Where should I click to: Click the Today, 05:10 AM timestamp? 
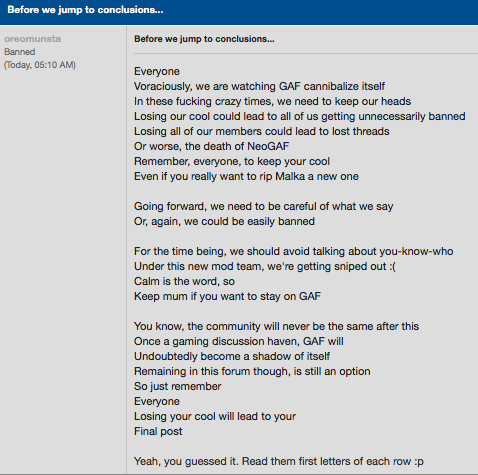point(40,65)
